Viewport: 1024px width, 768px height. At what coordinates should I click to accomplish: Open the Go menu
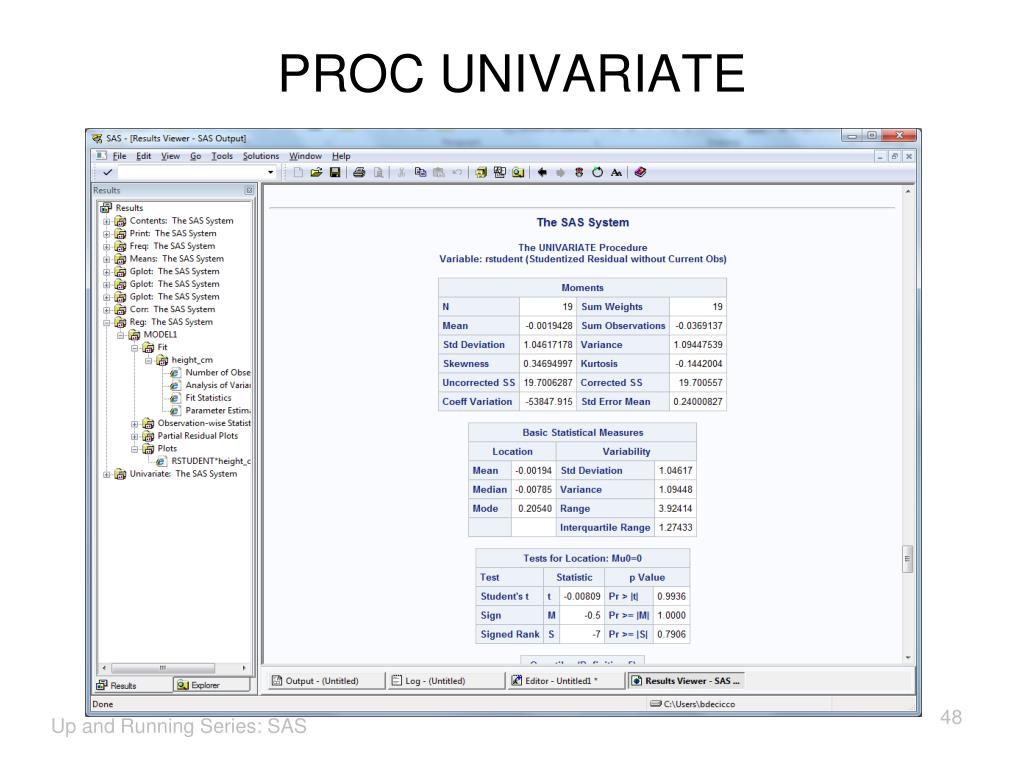pos(196,156)
